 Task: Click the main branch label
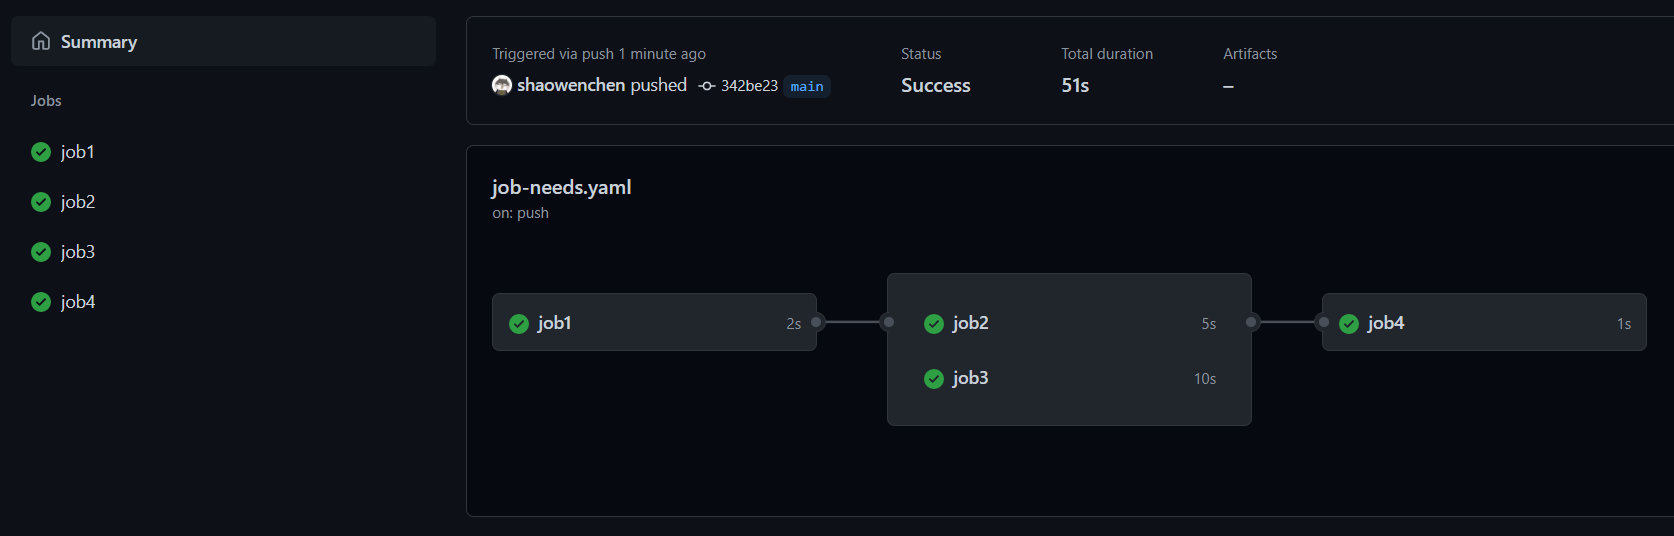(807, 86)
